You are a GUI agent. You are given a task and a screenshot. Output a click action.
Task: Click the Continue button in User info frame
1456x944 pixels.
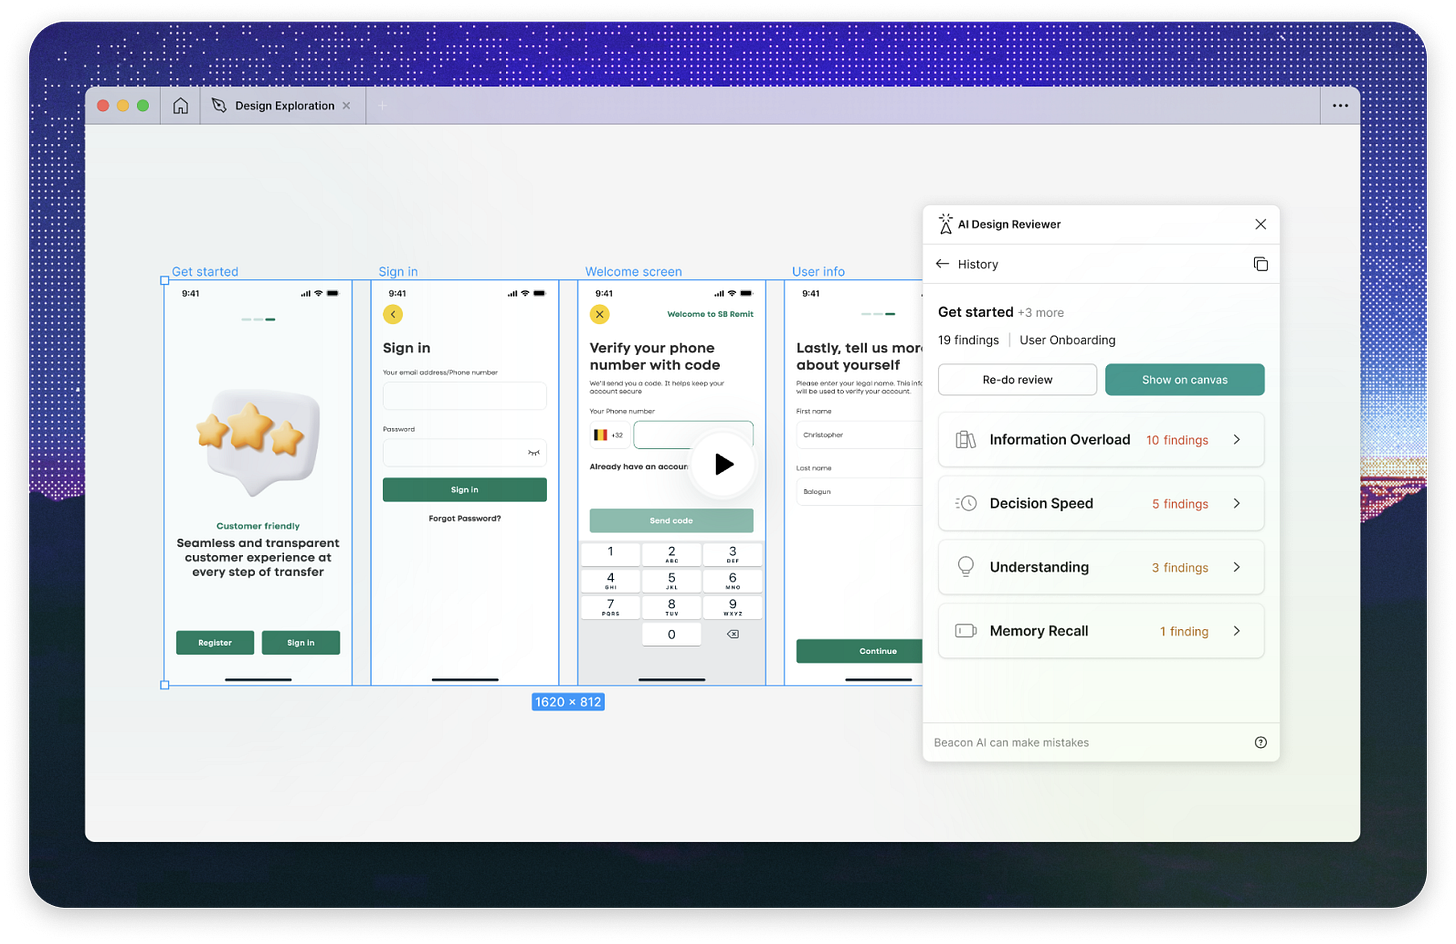click(x=860, y=651)
